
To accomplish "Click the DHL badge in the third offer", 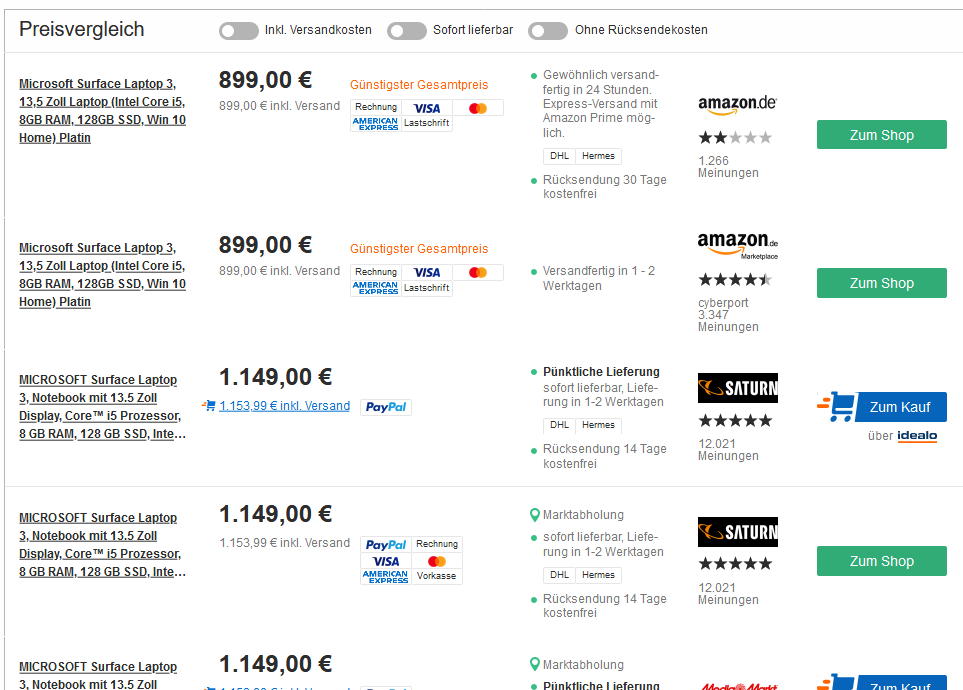I will click(559, 425).
